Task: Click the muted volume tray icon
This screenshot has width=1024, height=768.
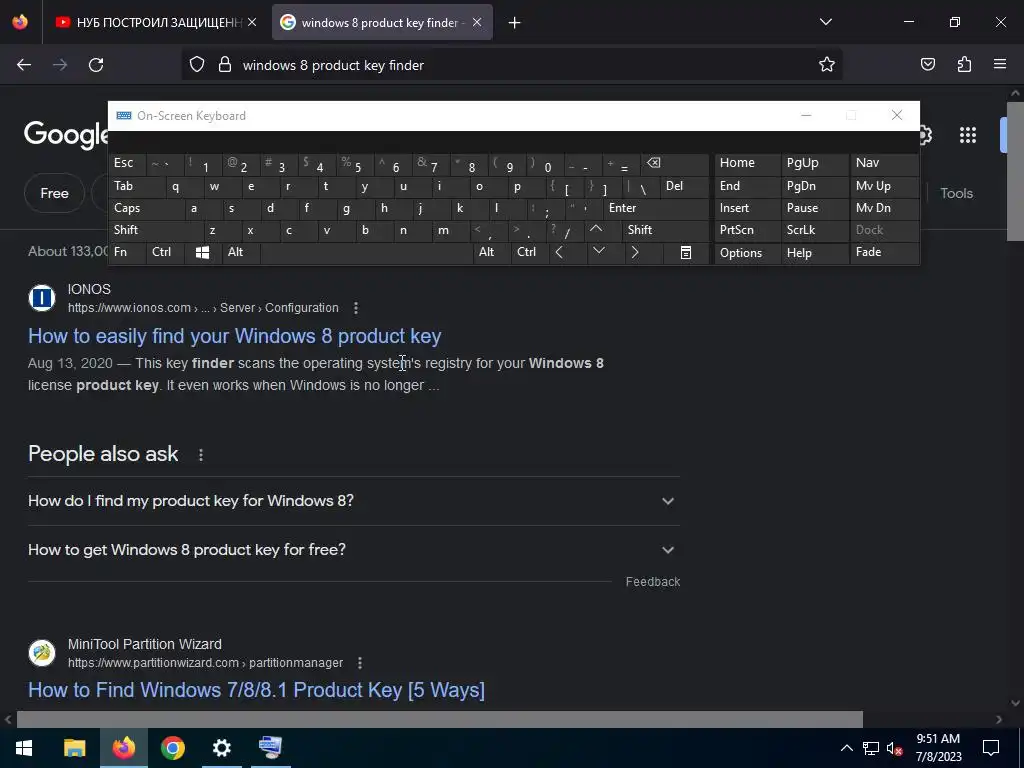Action: pyautogui.click(x=895, y=748)
